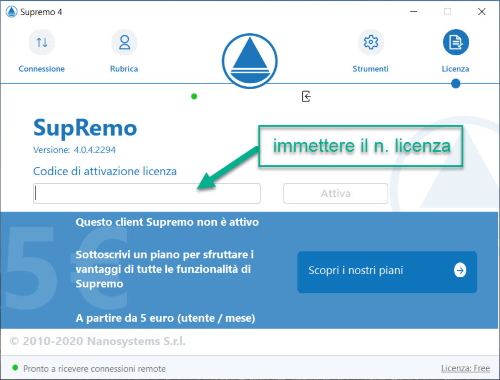The image size is (500, 380).
Task: Open the Rubrica contacts icon
Action: pyautogui.click(x=124, y=42)
